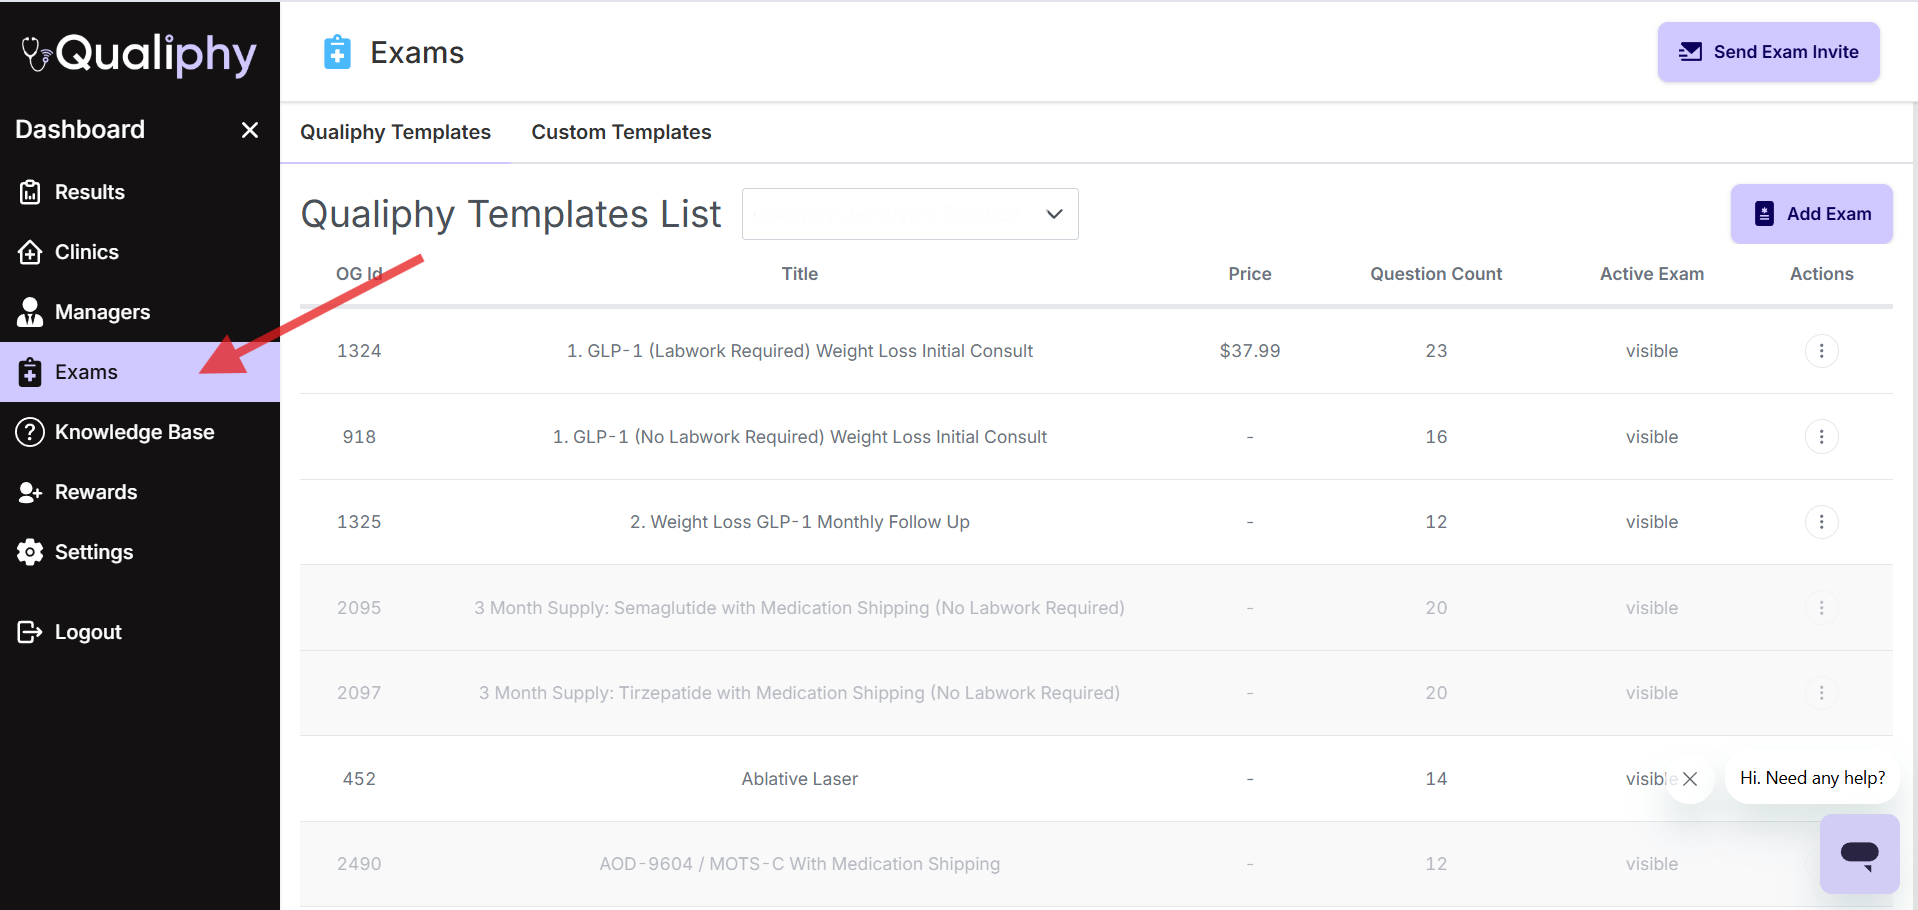Switch to the Qualiphy Templates tab
The width and height of the screenshot is (1918, 910).
click(395, 132)
